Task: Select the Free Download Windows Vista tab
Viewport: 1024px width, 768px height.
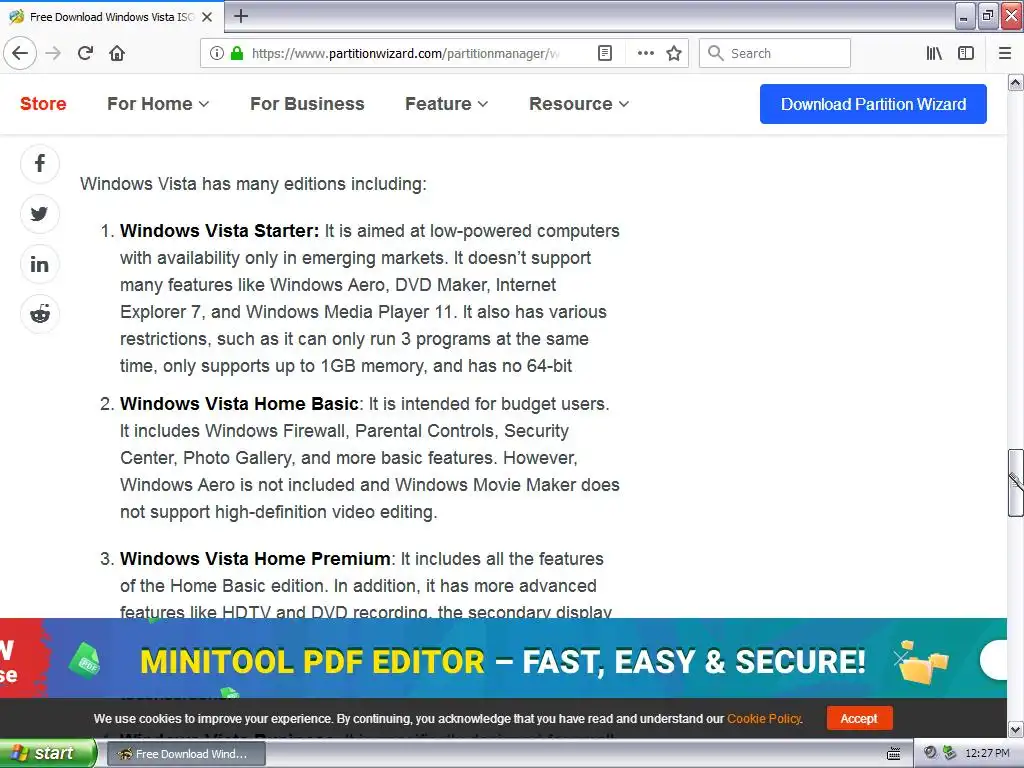Action: 112,17
